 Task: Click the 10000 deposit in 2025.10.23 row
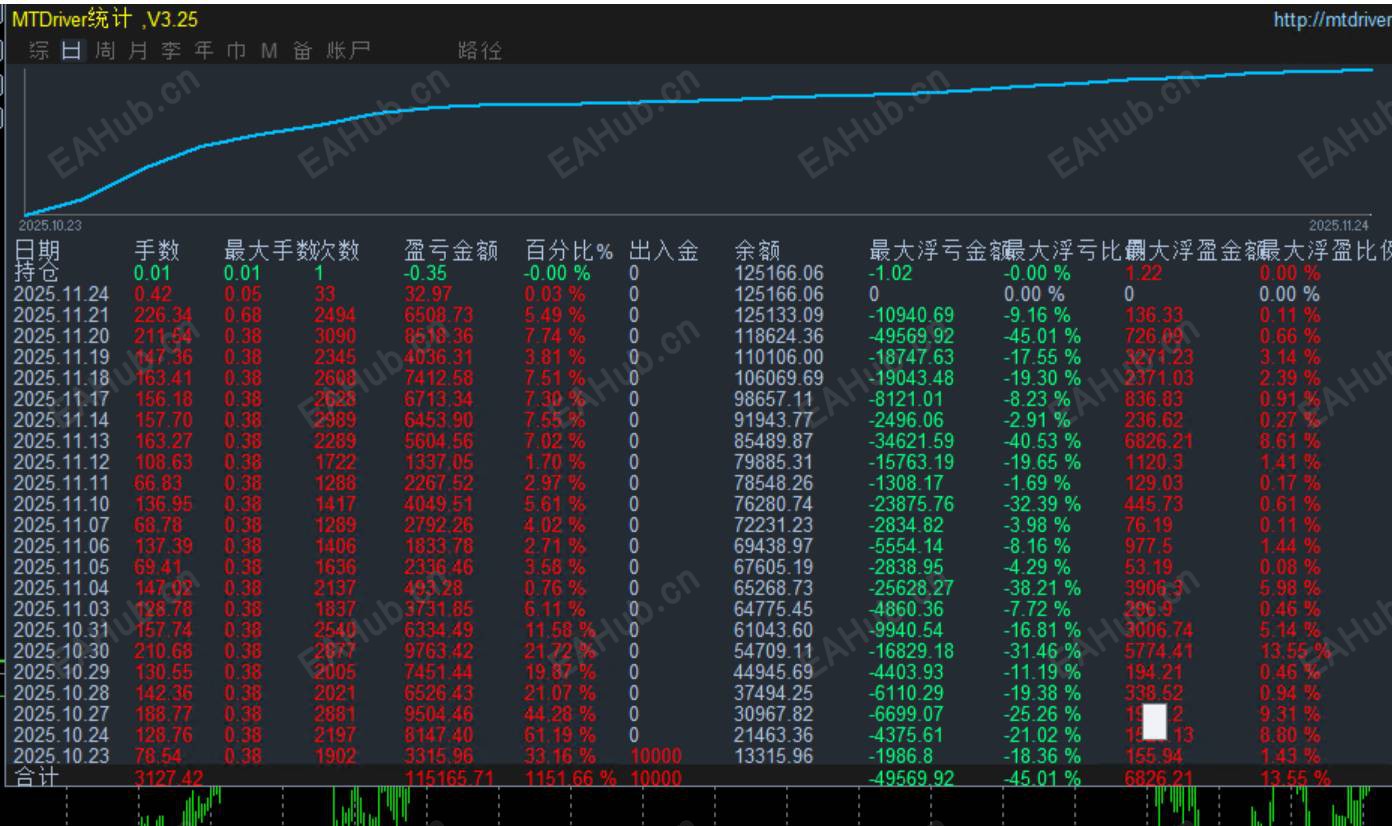pos(655,756)
